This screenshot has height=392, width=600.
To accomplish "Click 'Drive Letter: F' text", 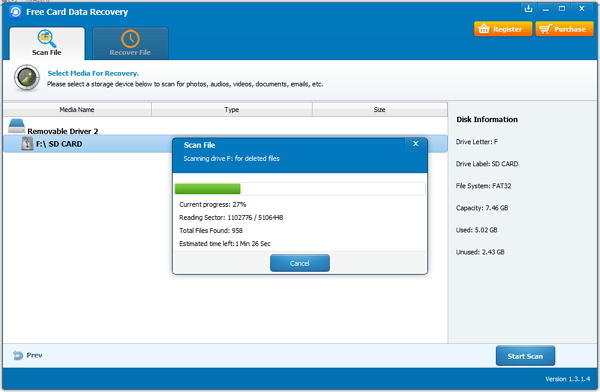I will [x=477, y=142].
